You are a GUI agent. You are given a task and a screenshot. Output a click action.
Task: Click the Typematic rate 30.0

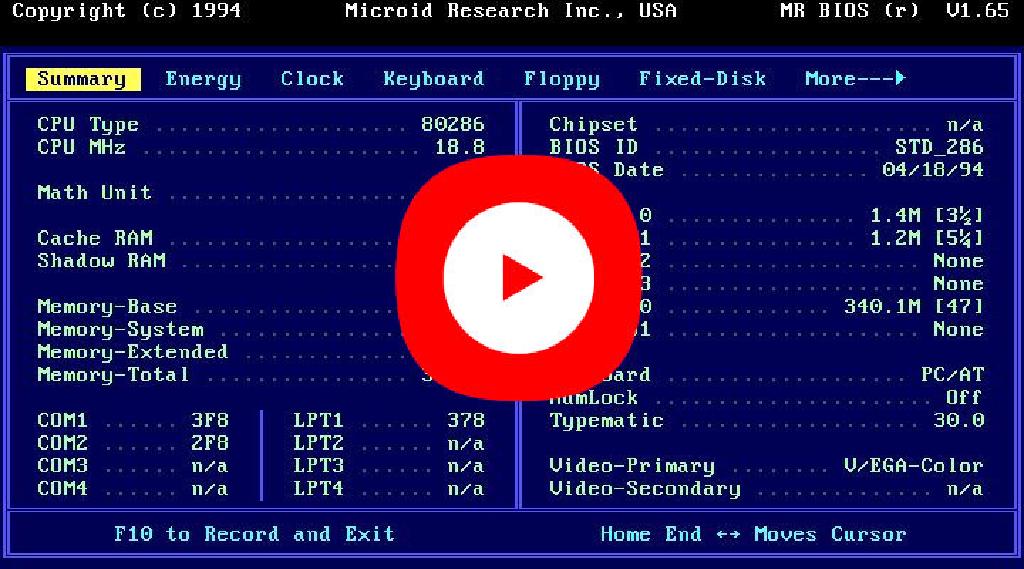[958, 420]
